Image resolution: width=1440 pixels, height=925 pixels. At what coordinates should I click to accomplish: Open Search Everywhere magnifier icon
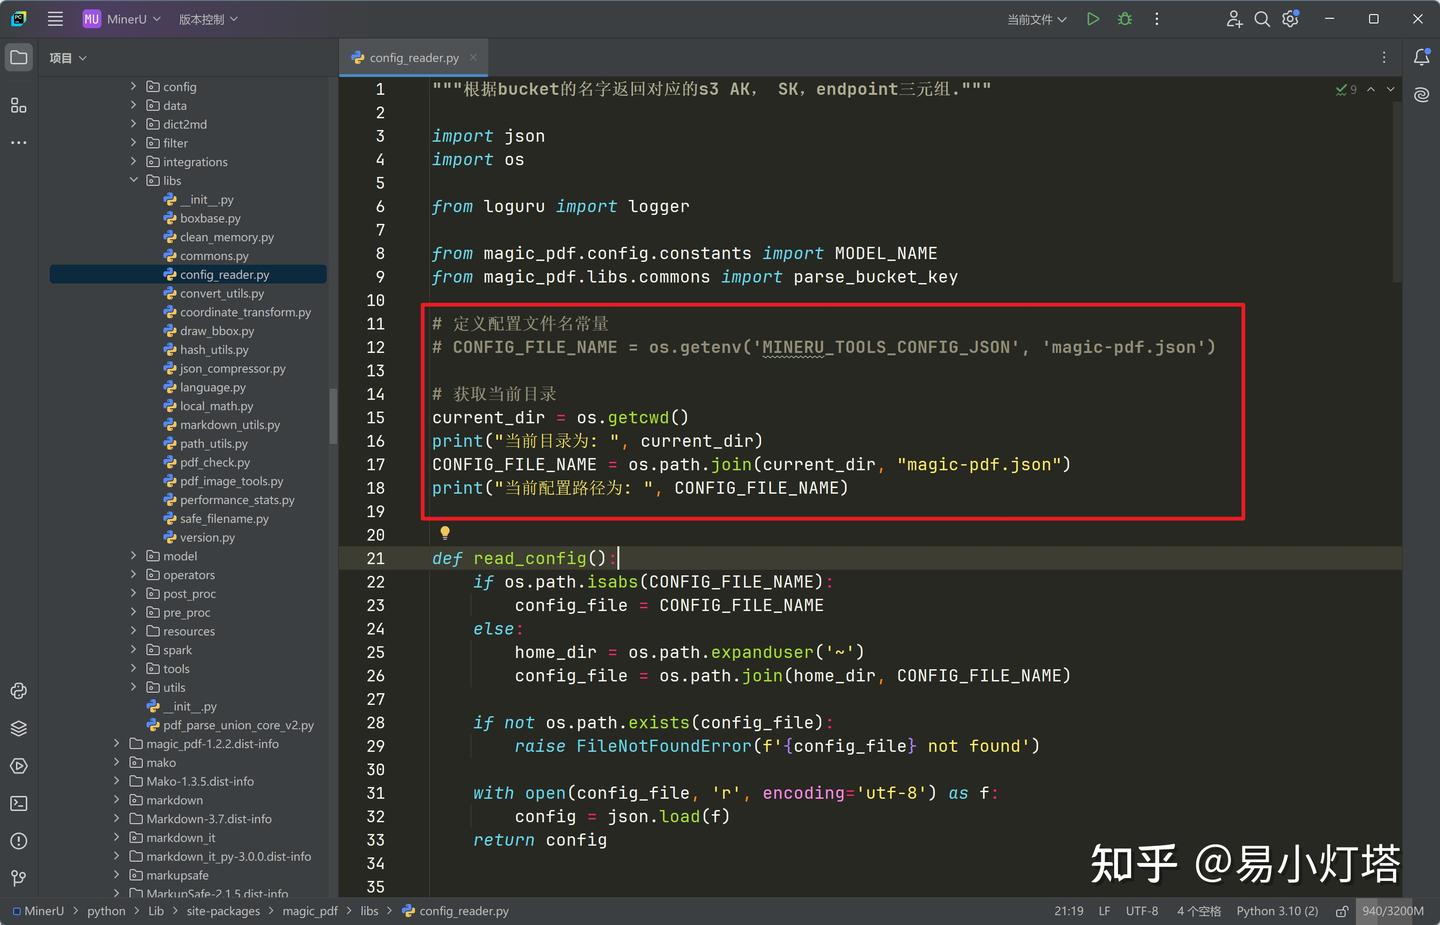tap(1262, 19)
